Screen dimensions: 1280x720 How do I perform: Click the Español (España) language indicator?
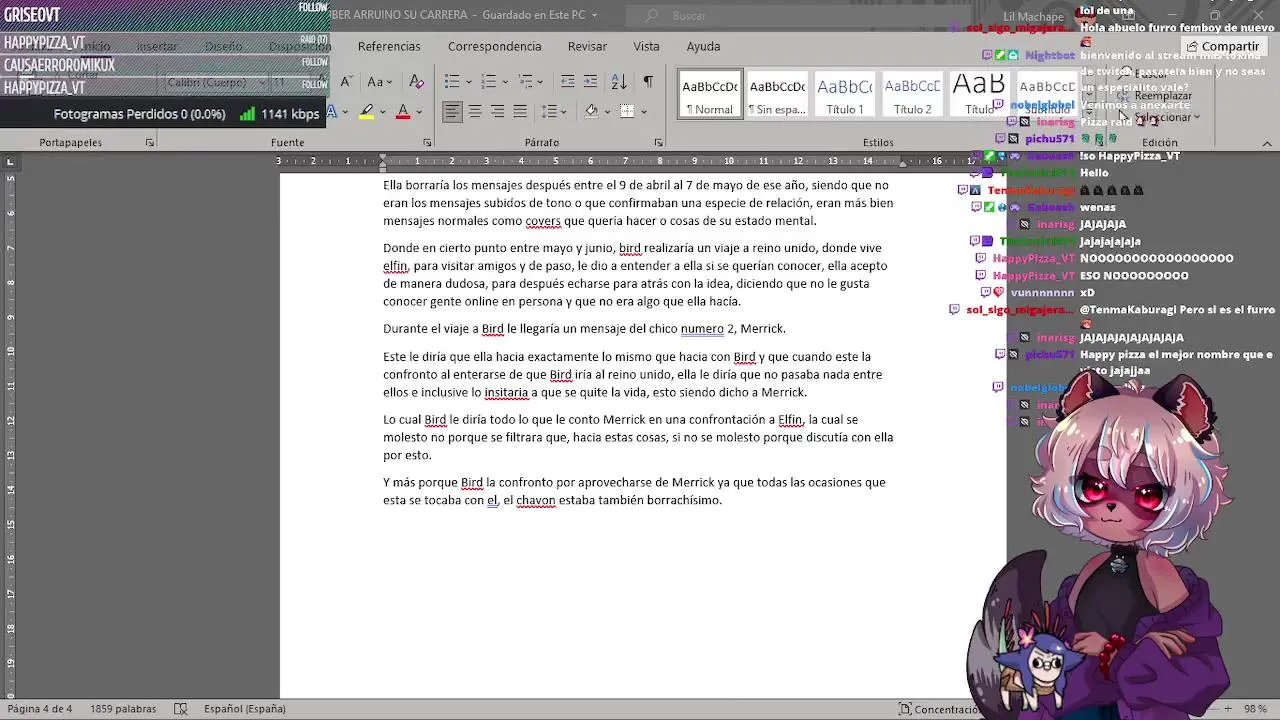[245, 709]
